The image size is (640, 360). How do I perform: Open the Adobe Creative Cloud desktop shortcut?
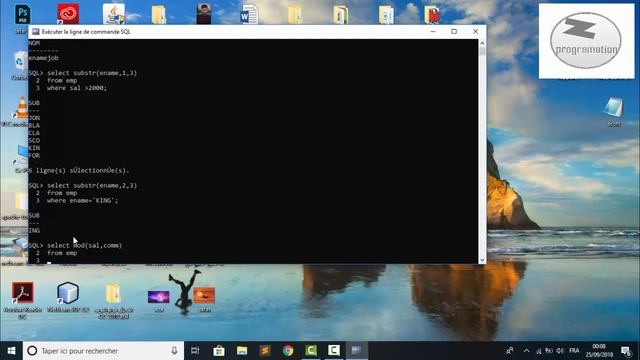(x=68, y=14)
